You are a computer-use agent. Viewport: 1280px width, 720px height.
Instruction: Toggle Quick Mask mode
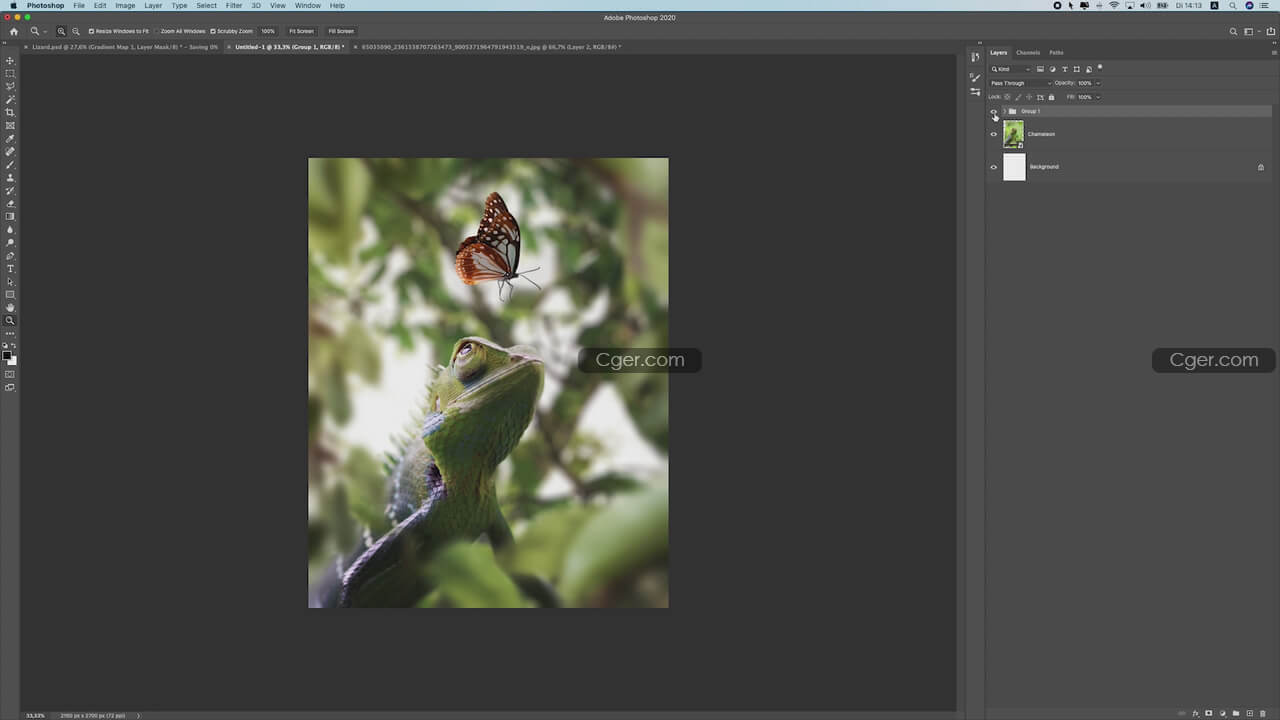[10, 374]
